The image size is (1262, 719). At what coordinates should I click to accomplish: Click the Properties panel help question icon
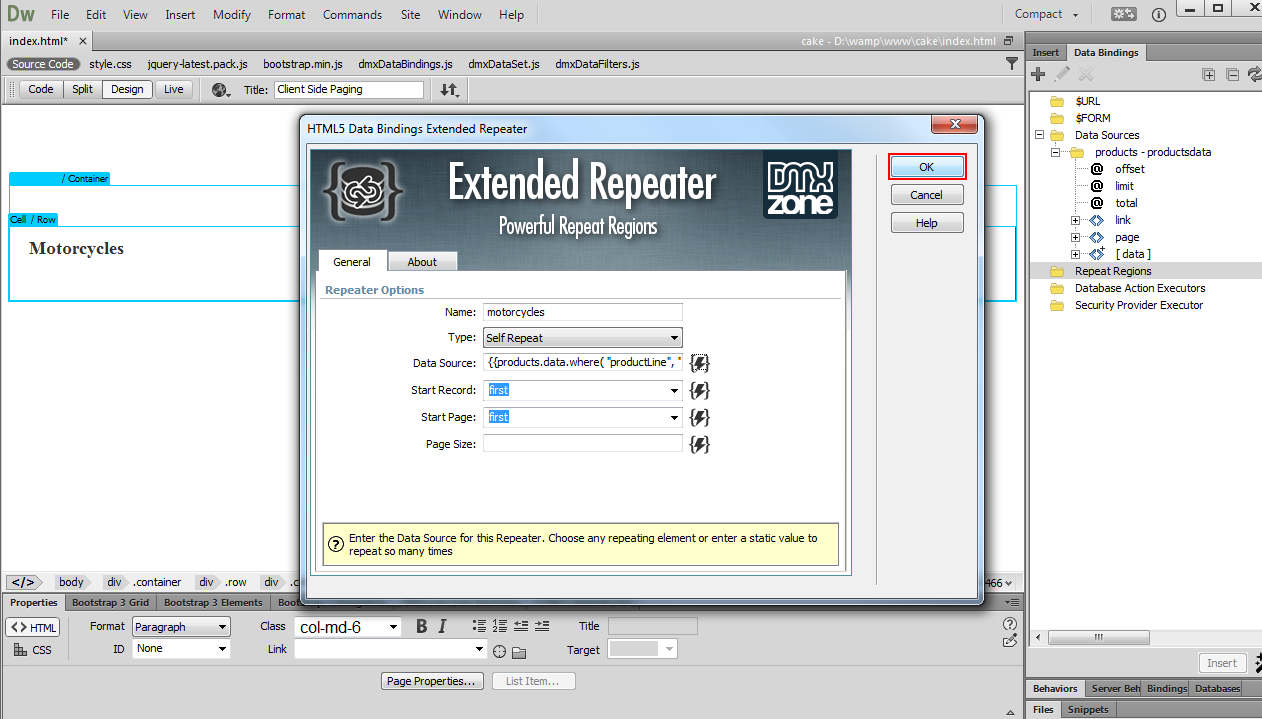1010,624
